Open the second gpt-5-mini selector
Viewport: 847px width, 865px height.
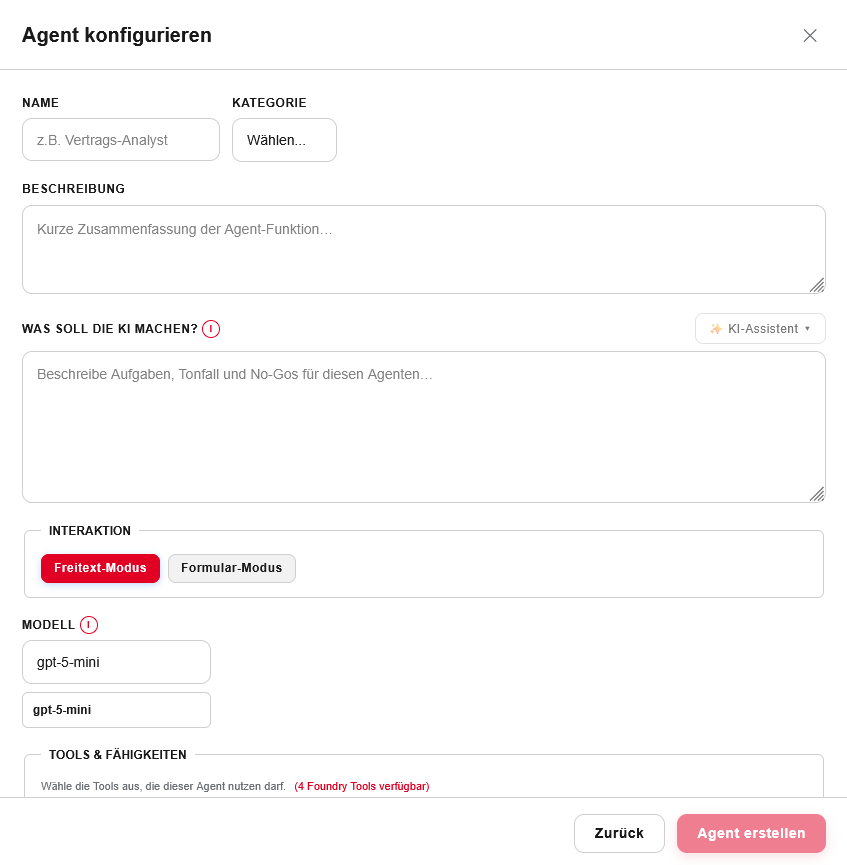(116, 710)
